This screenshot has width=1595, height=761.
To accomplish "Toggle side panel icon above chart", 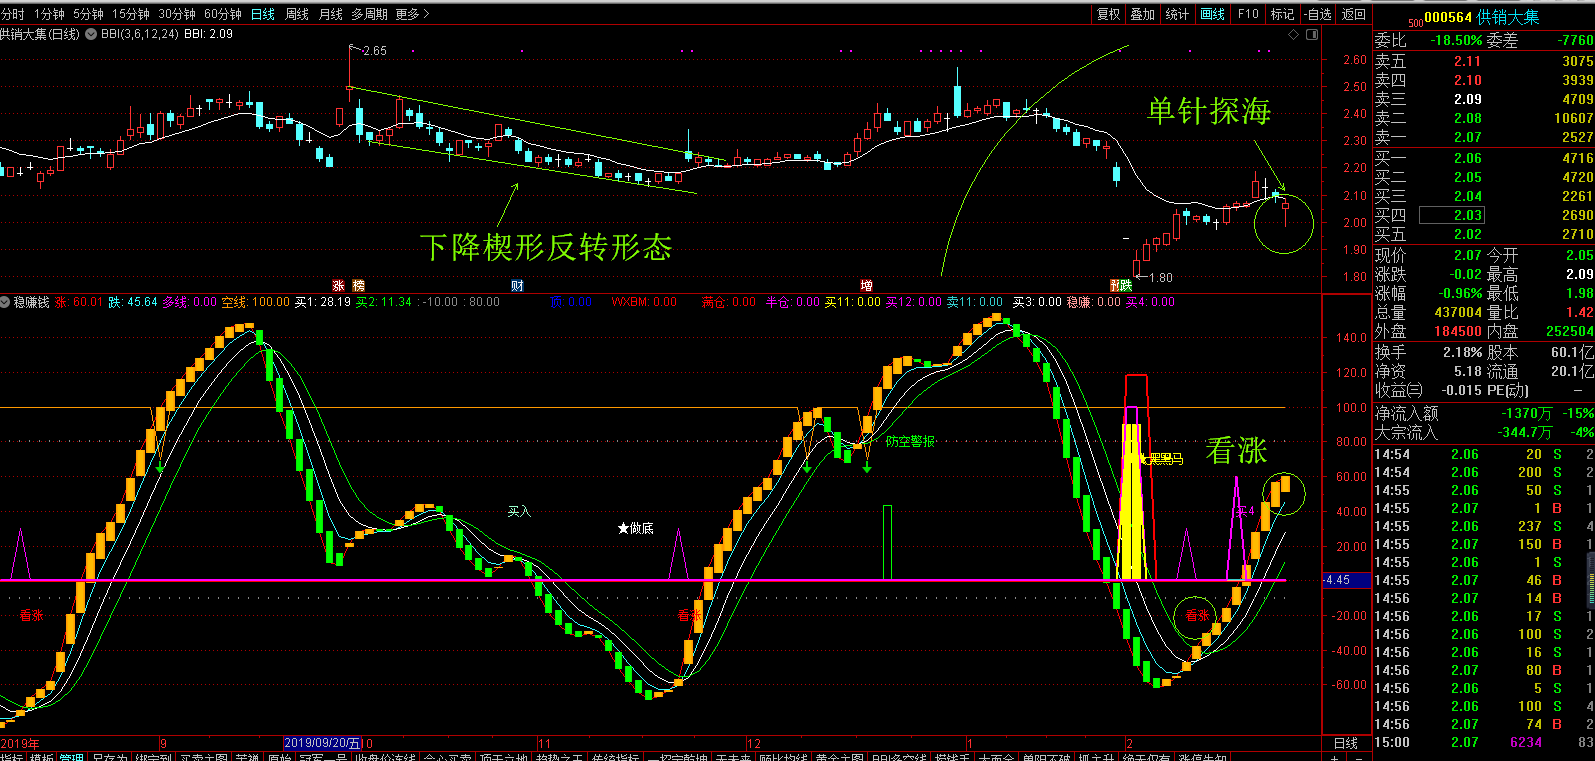I will click(x=1313, y=34).
